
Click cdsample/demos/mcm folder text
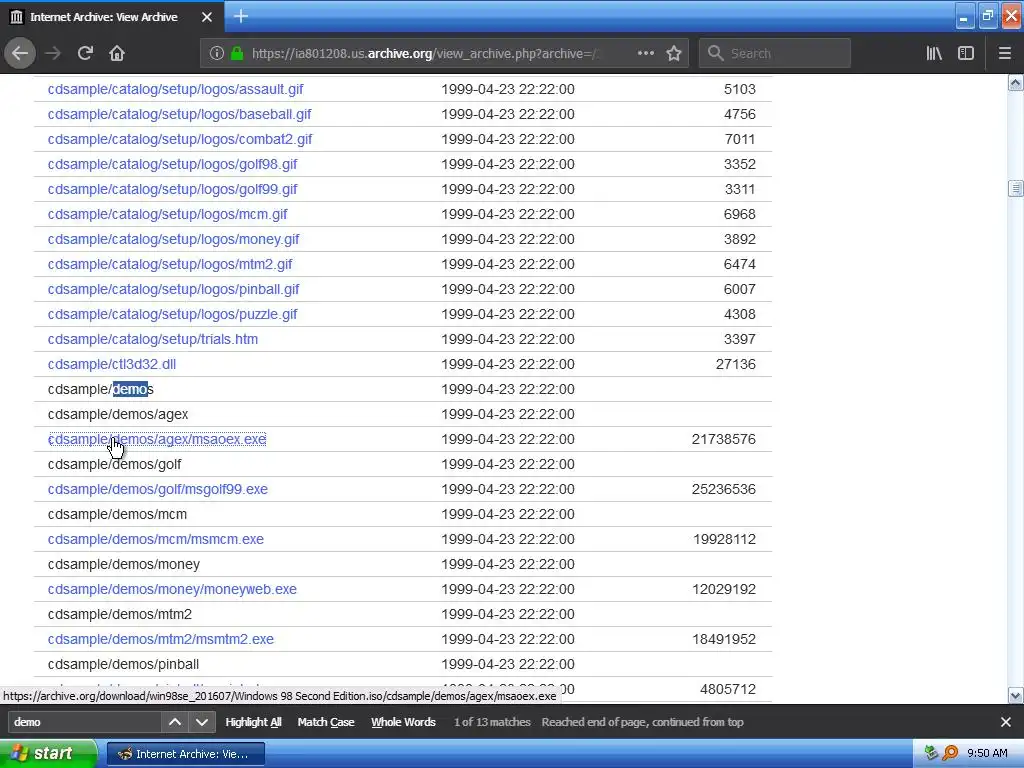(117, 514)
